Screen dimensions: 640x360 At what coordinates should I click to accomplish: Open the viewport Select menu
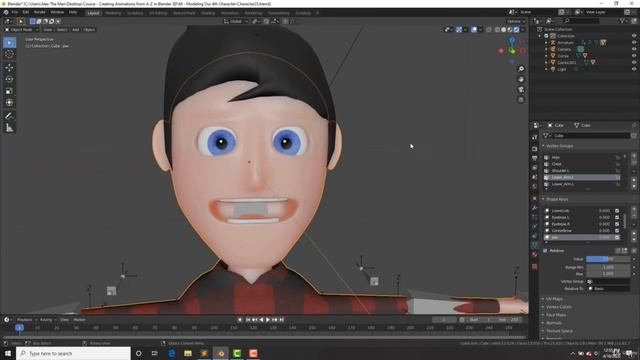click(62, 30)
